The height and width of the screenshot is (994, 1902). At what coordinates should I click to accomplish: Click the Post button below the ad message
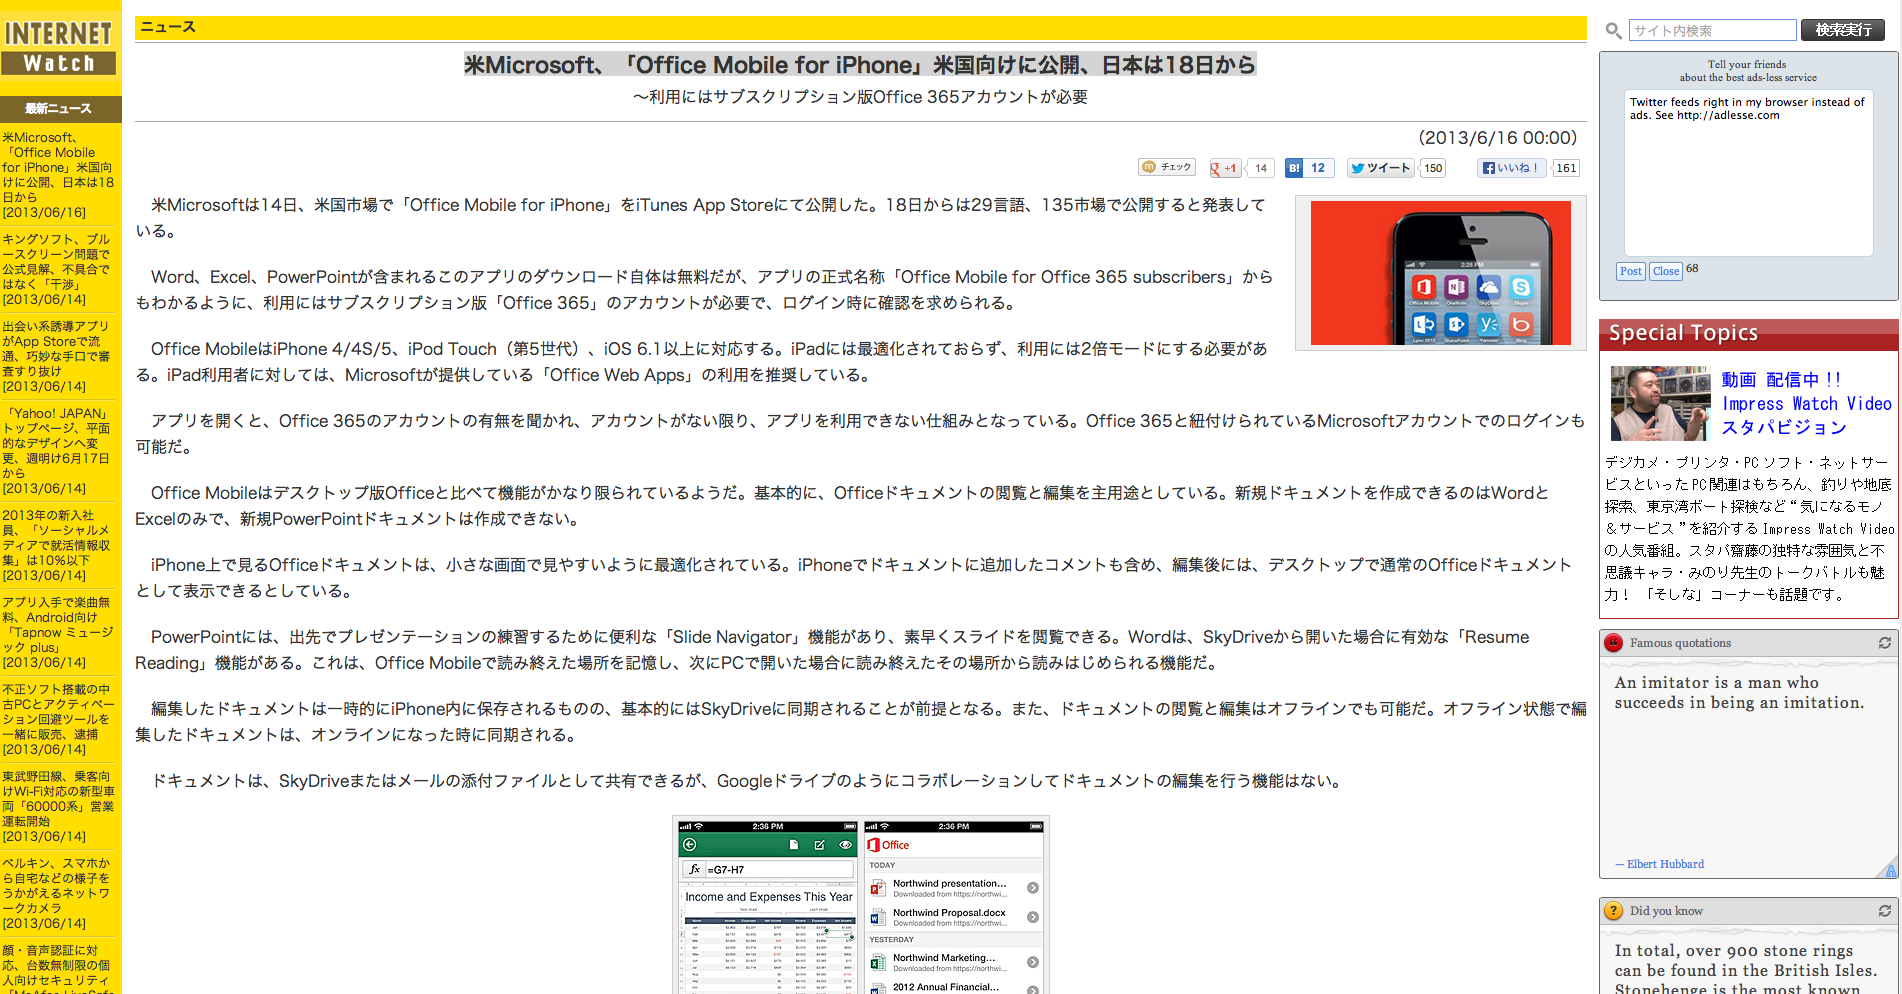(1630, 270)
